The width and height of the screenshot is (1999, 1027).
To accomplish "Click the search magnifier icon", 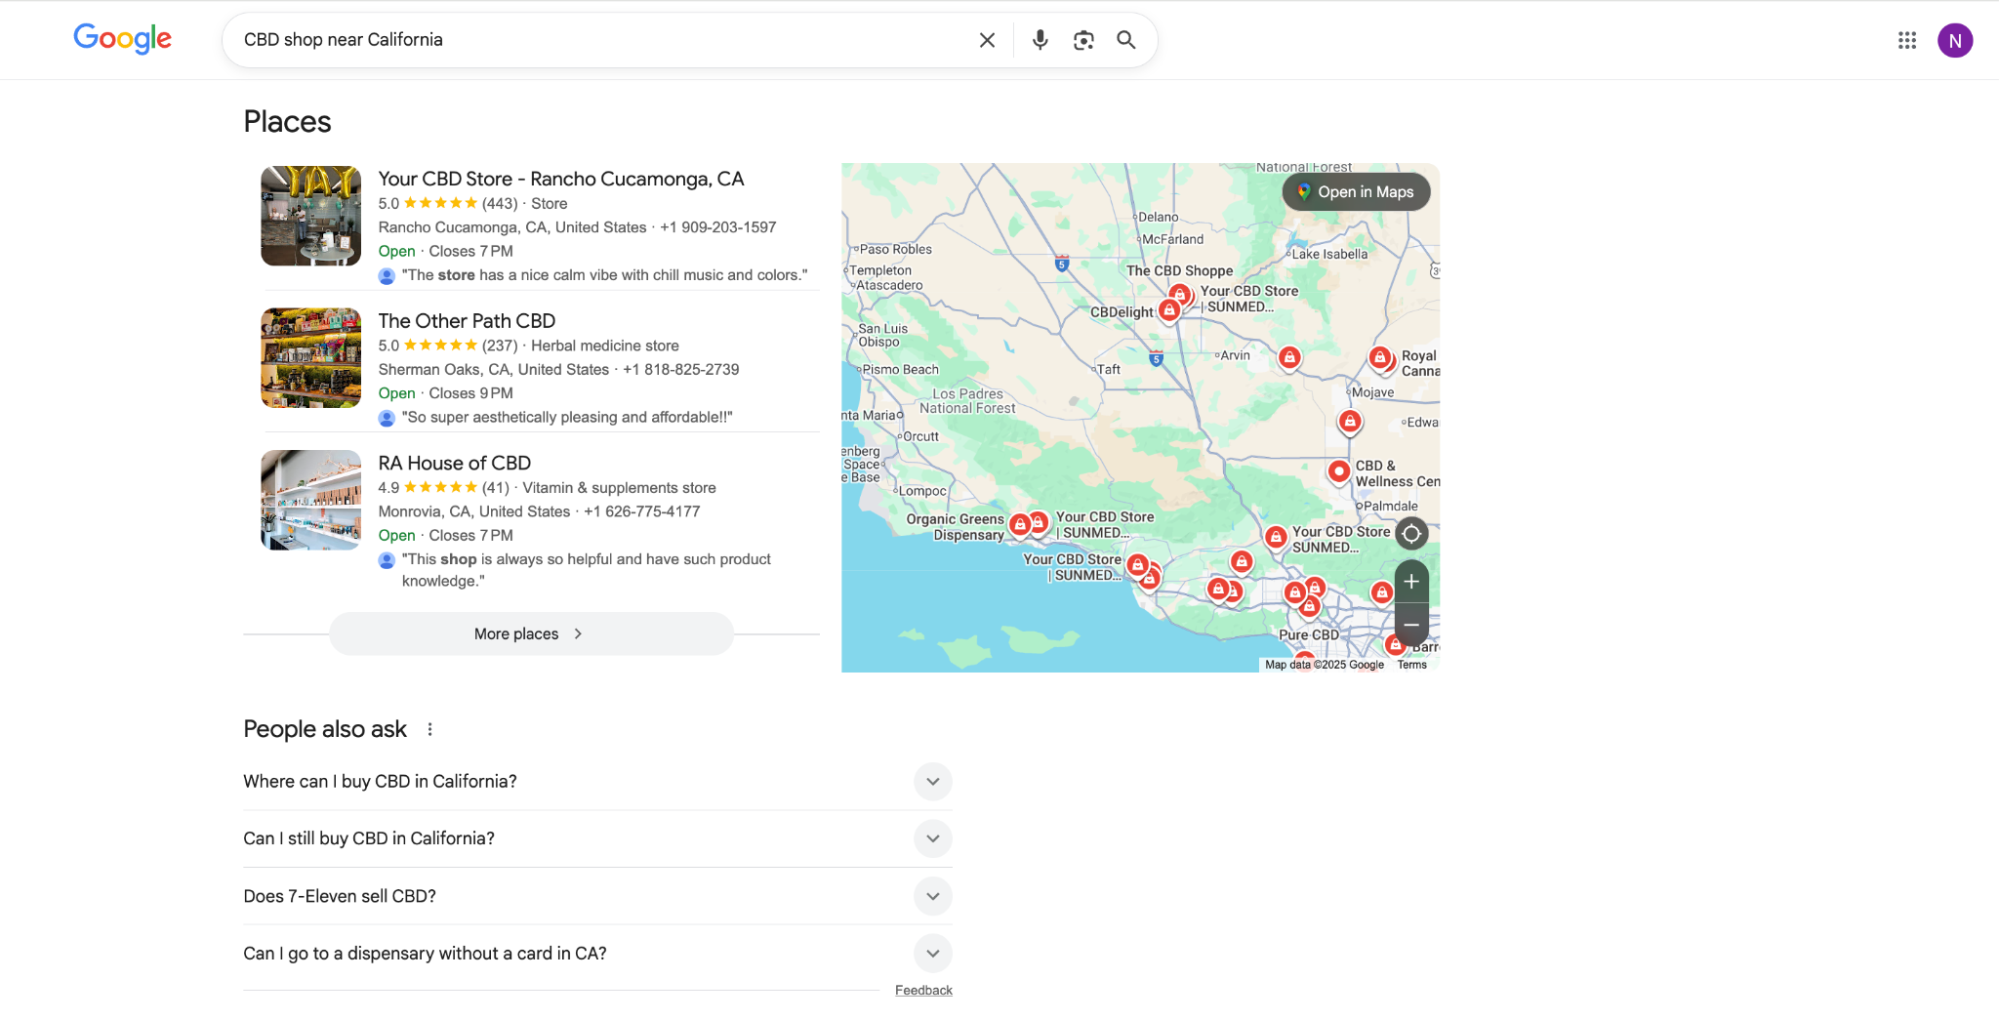I will [x=1126, y=39].
